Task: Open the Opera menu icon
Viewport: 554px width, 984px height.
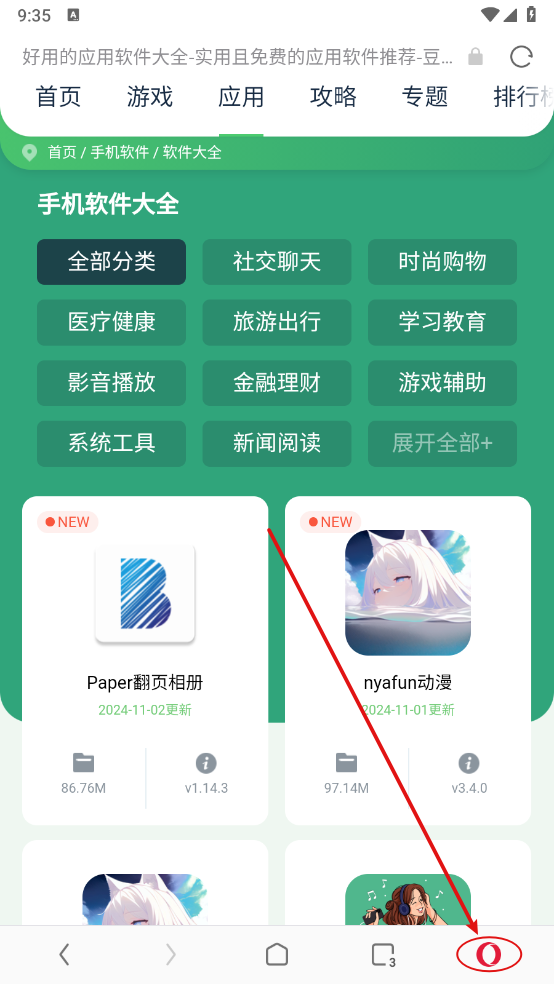Action: pyautogui.click(x=488, y=955)
